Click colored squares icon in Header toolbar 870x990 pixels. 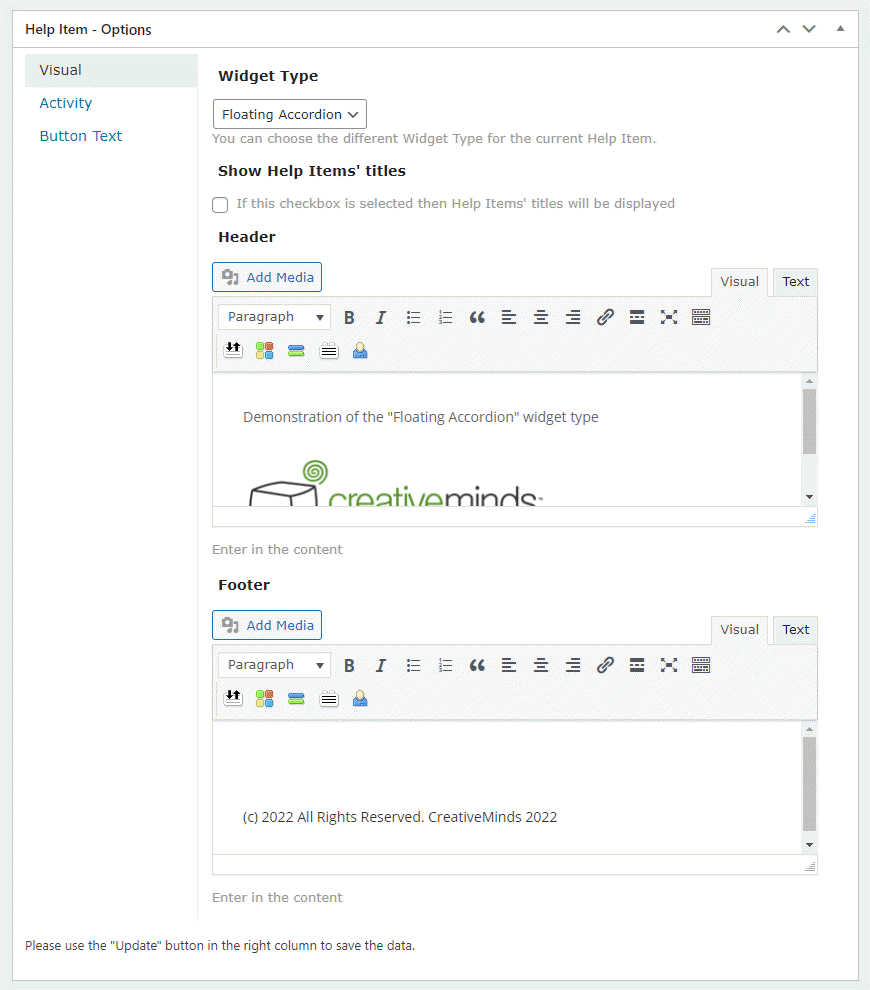point(264,350)
